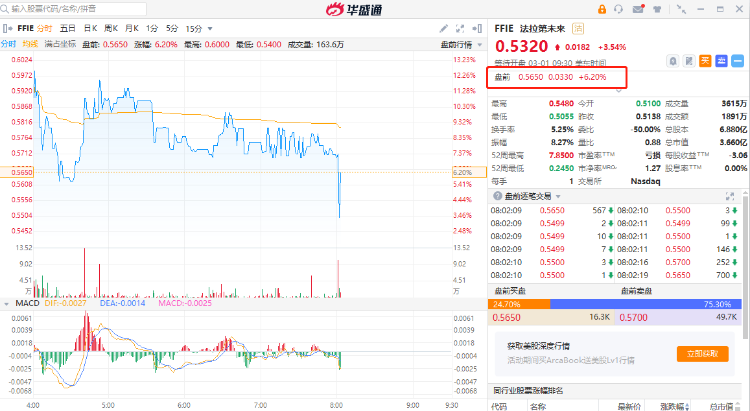Click the 08:02:19 trade at 0.5650
750x411 pixels.
pos(677,275)
